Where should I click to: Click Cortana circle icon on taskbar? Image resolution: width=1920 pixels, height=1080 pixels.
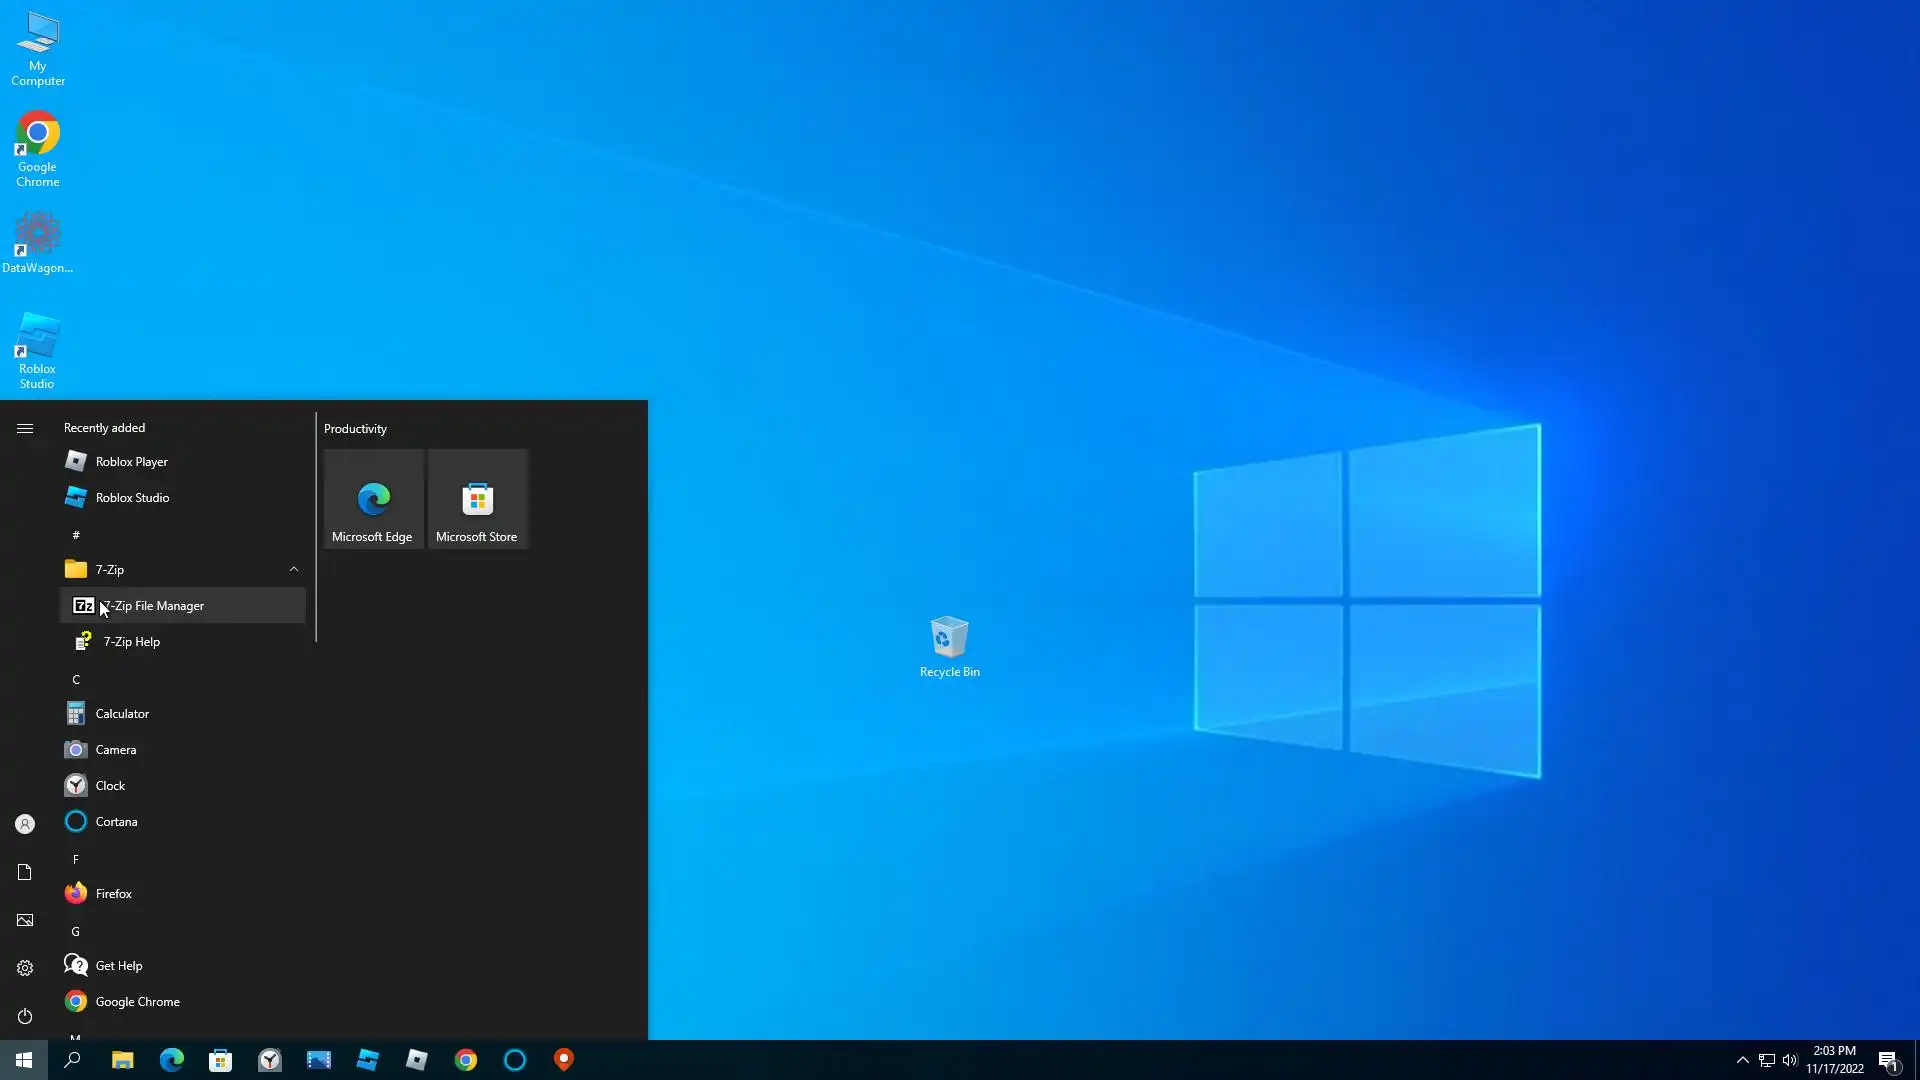point(515,1060)
